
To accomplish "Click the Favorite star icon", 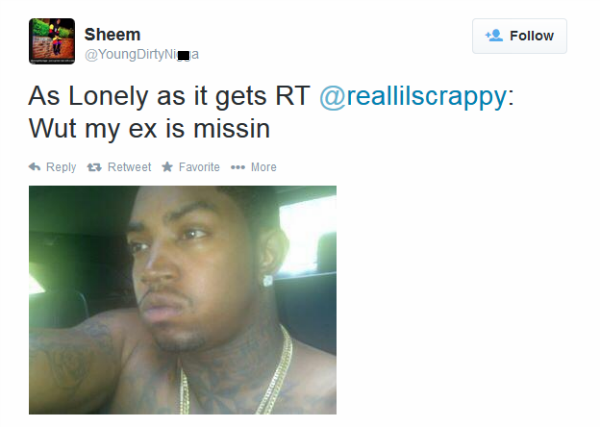I will coord(167,167).
